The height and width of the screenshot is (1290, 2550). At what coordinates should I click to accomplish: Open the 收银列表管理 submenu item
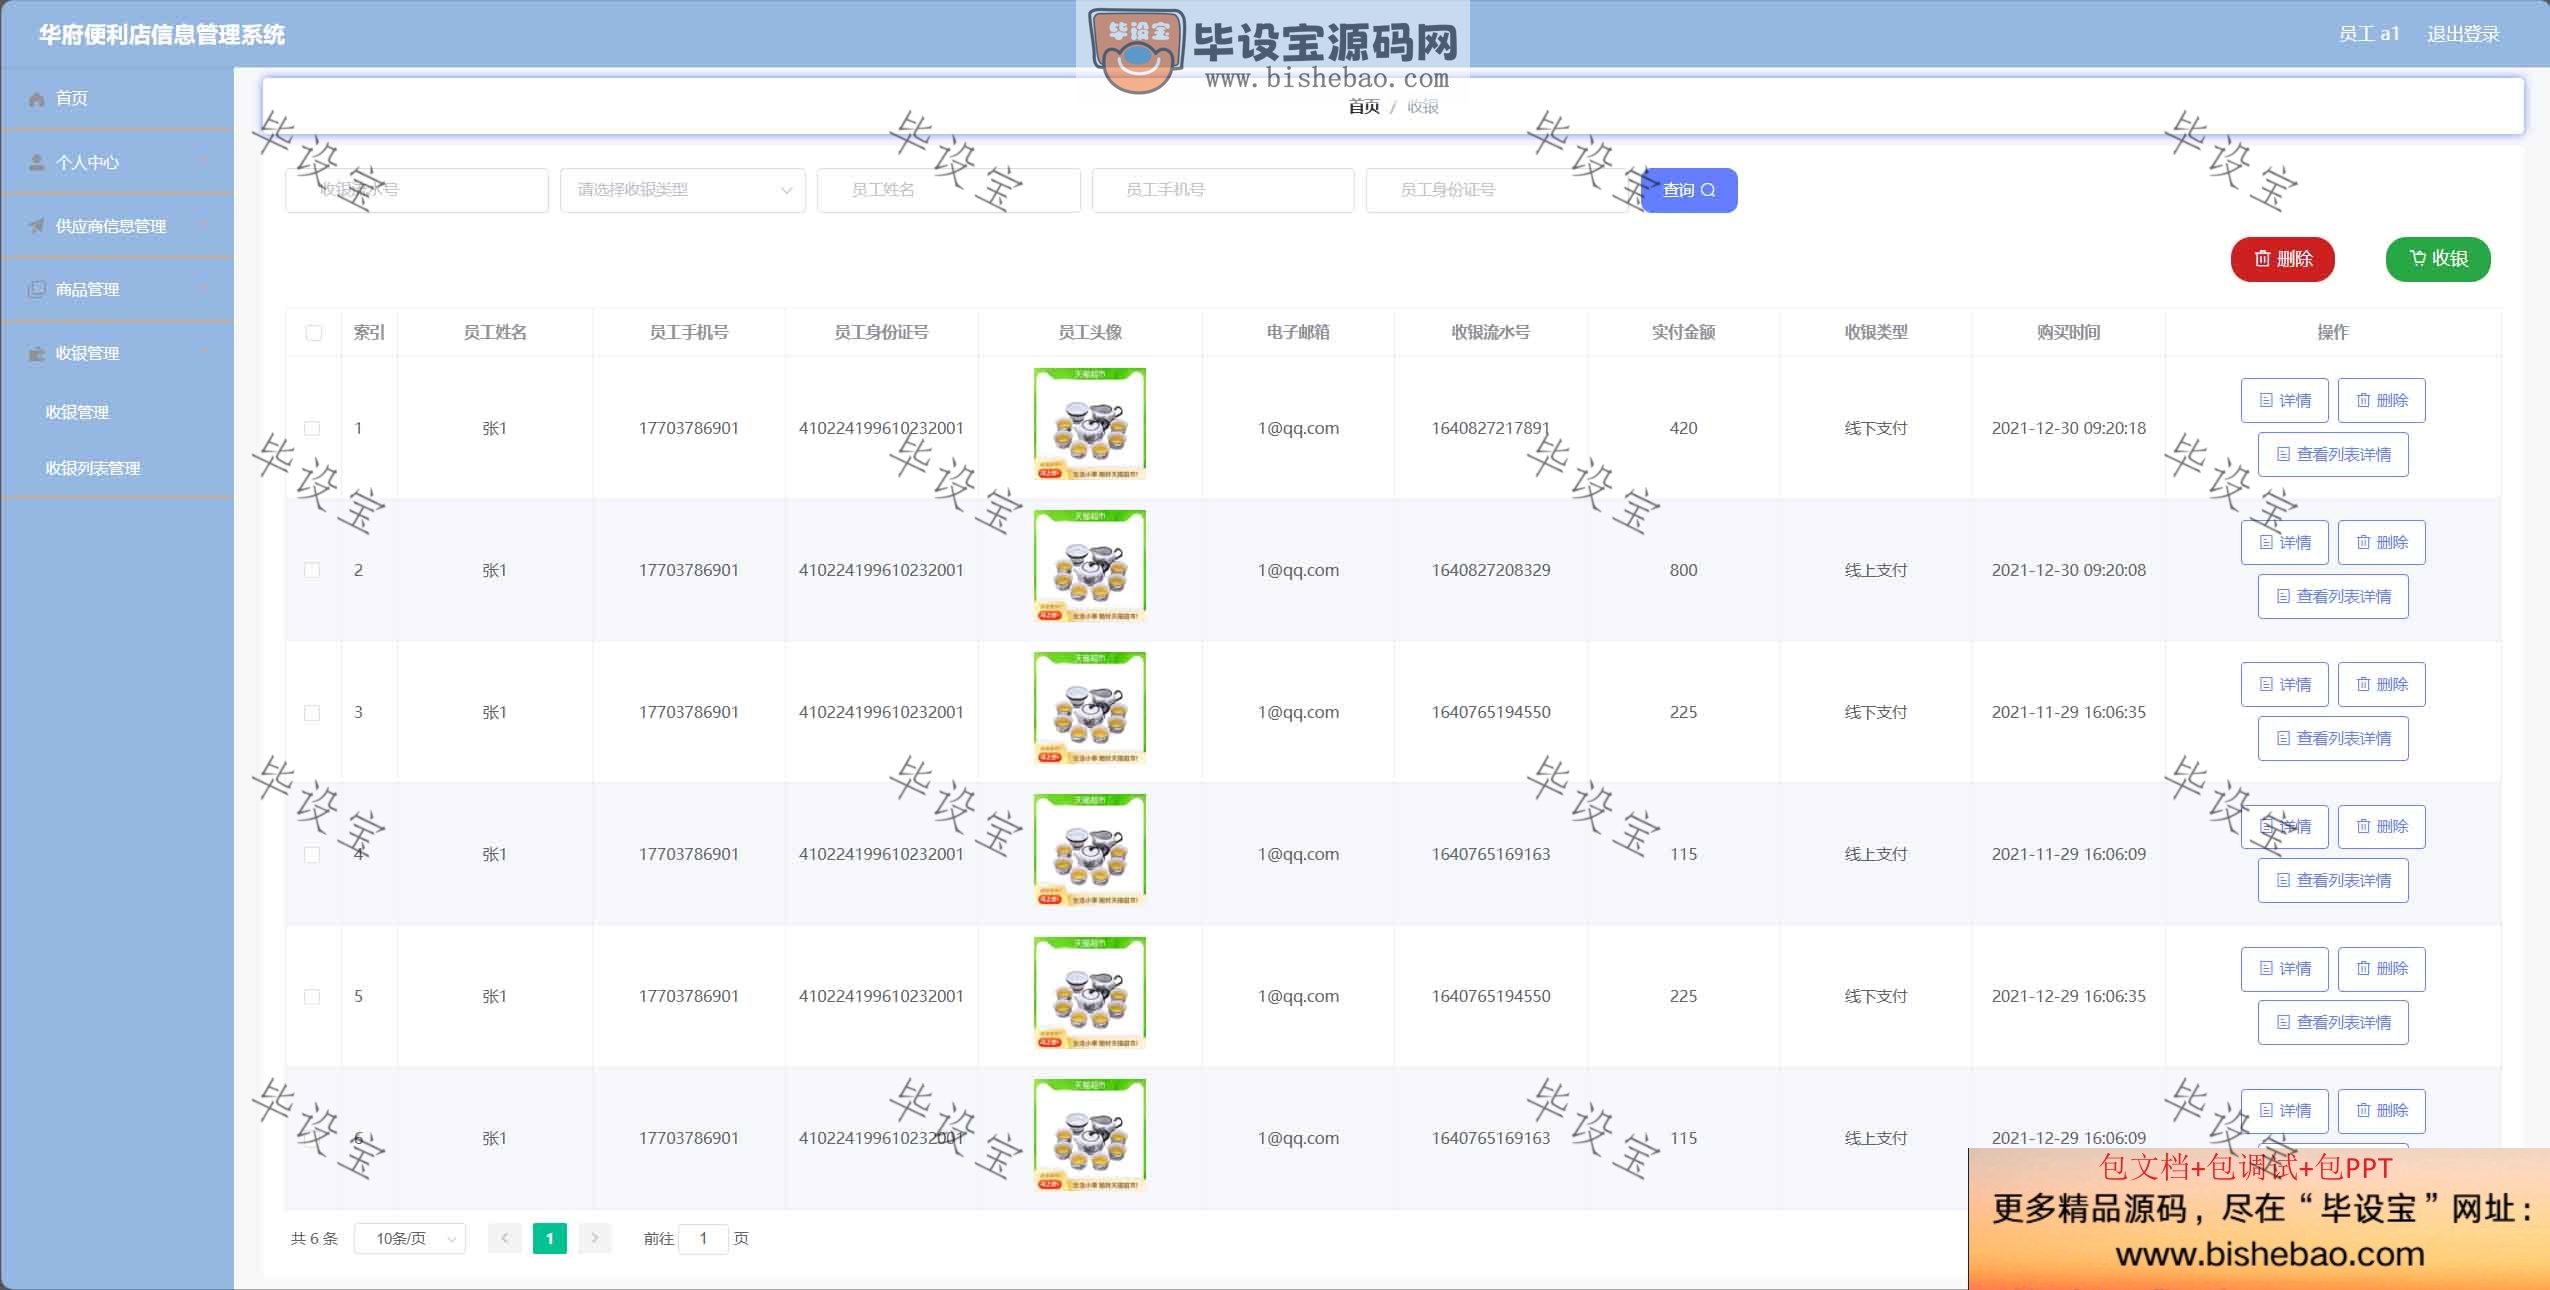point(117,468)
